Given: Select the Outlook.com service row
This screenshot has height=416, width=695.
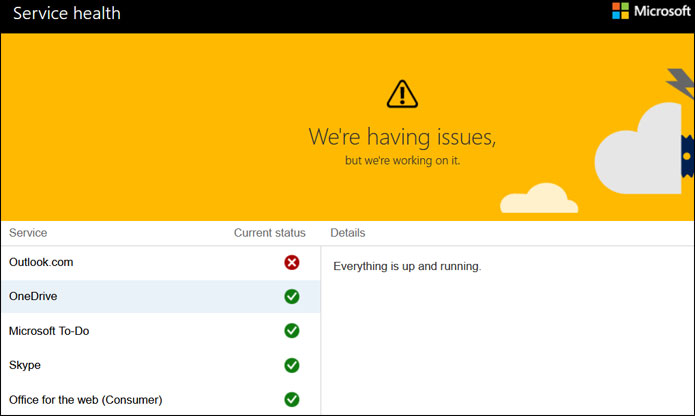Looking at the screenshot, I should [x=41, y=262].
